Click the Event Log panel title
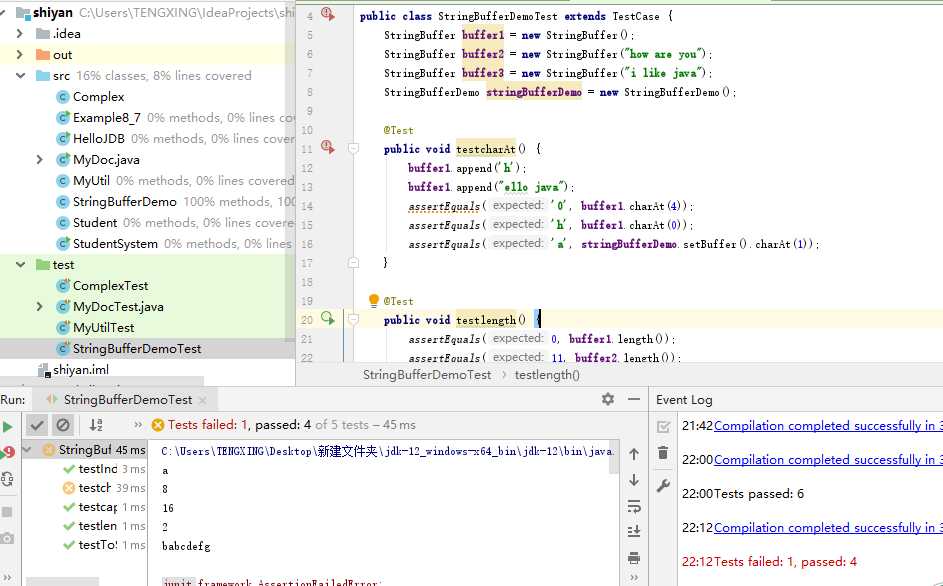This screenshot has width=943, height=586. 684,399
